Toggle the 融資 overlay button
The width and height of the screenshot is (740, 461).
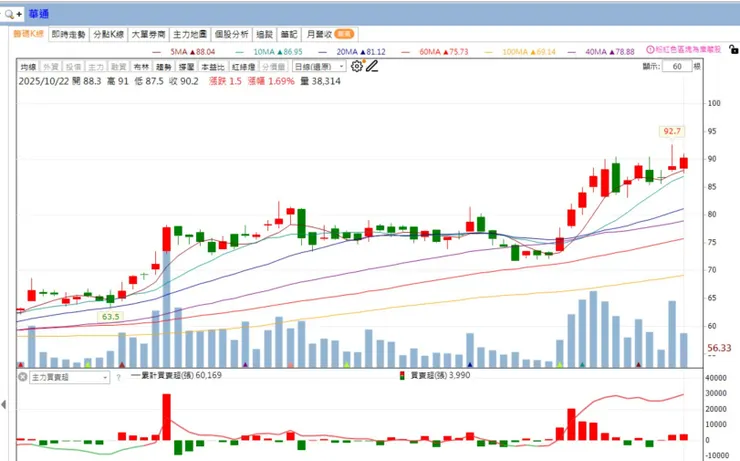[x=118, y=67]
